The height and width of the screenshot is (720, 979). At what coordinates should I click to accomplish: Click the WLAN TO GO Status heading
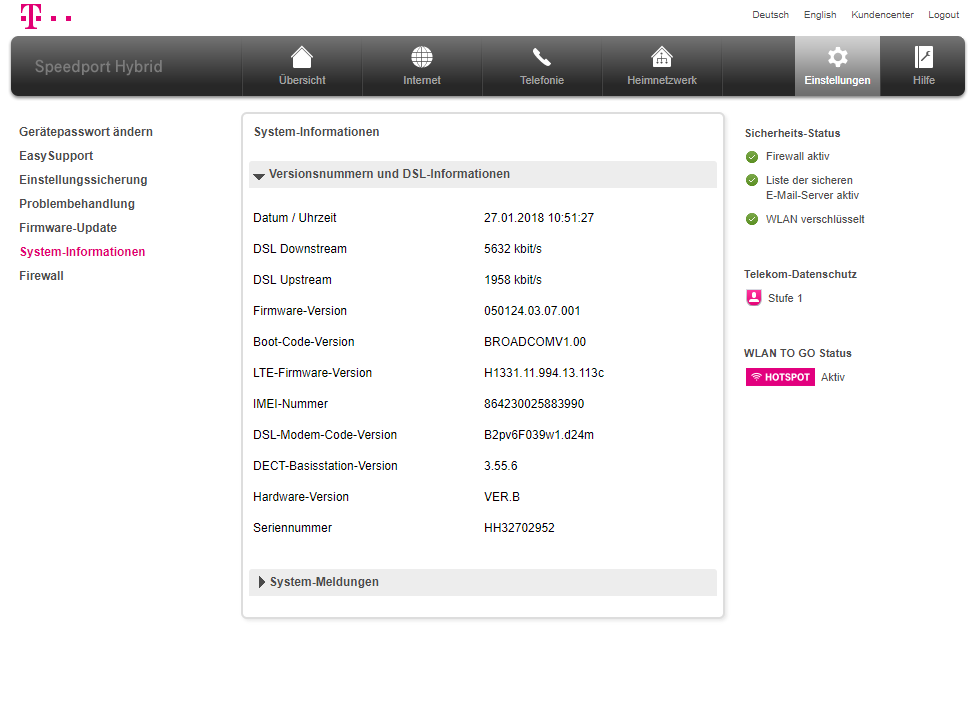point(797,353)
